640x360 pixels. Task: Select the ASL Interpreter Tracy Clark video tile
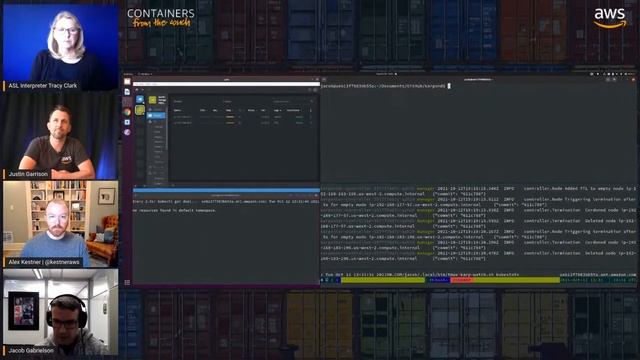(60, 47)
